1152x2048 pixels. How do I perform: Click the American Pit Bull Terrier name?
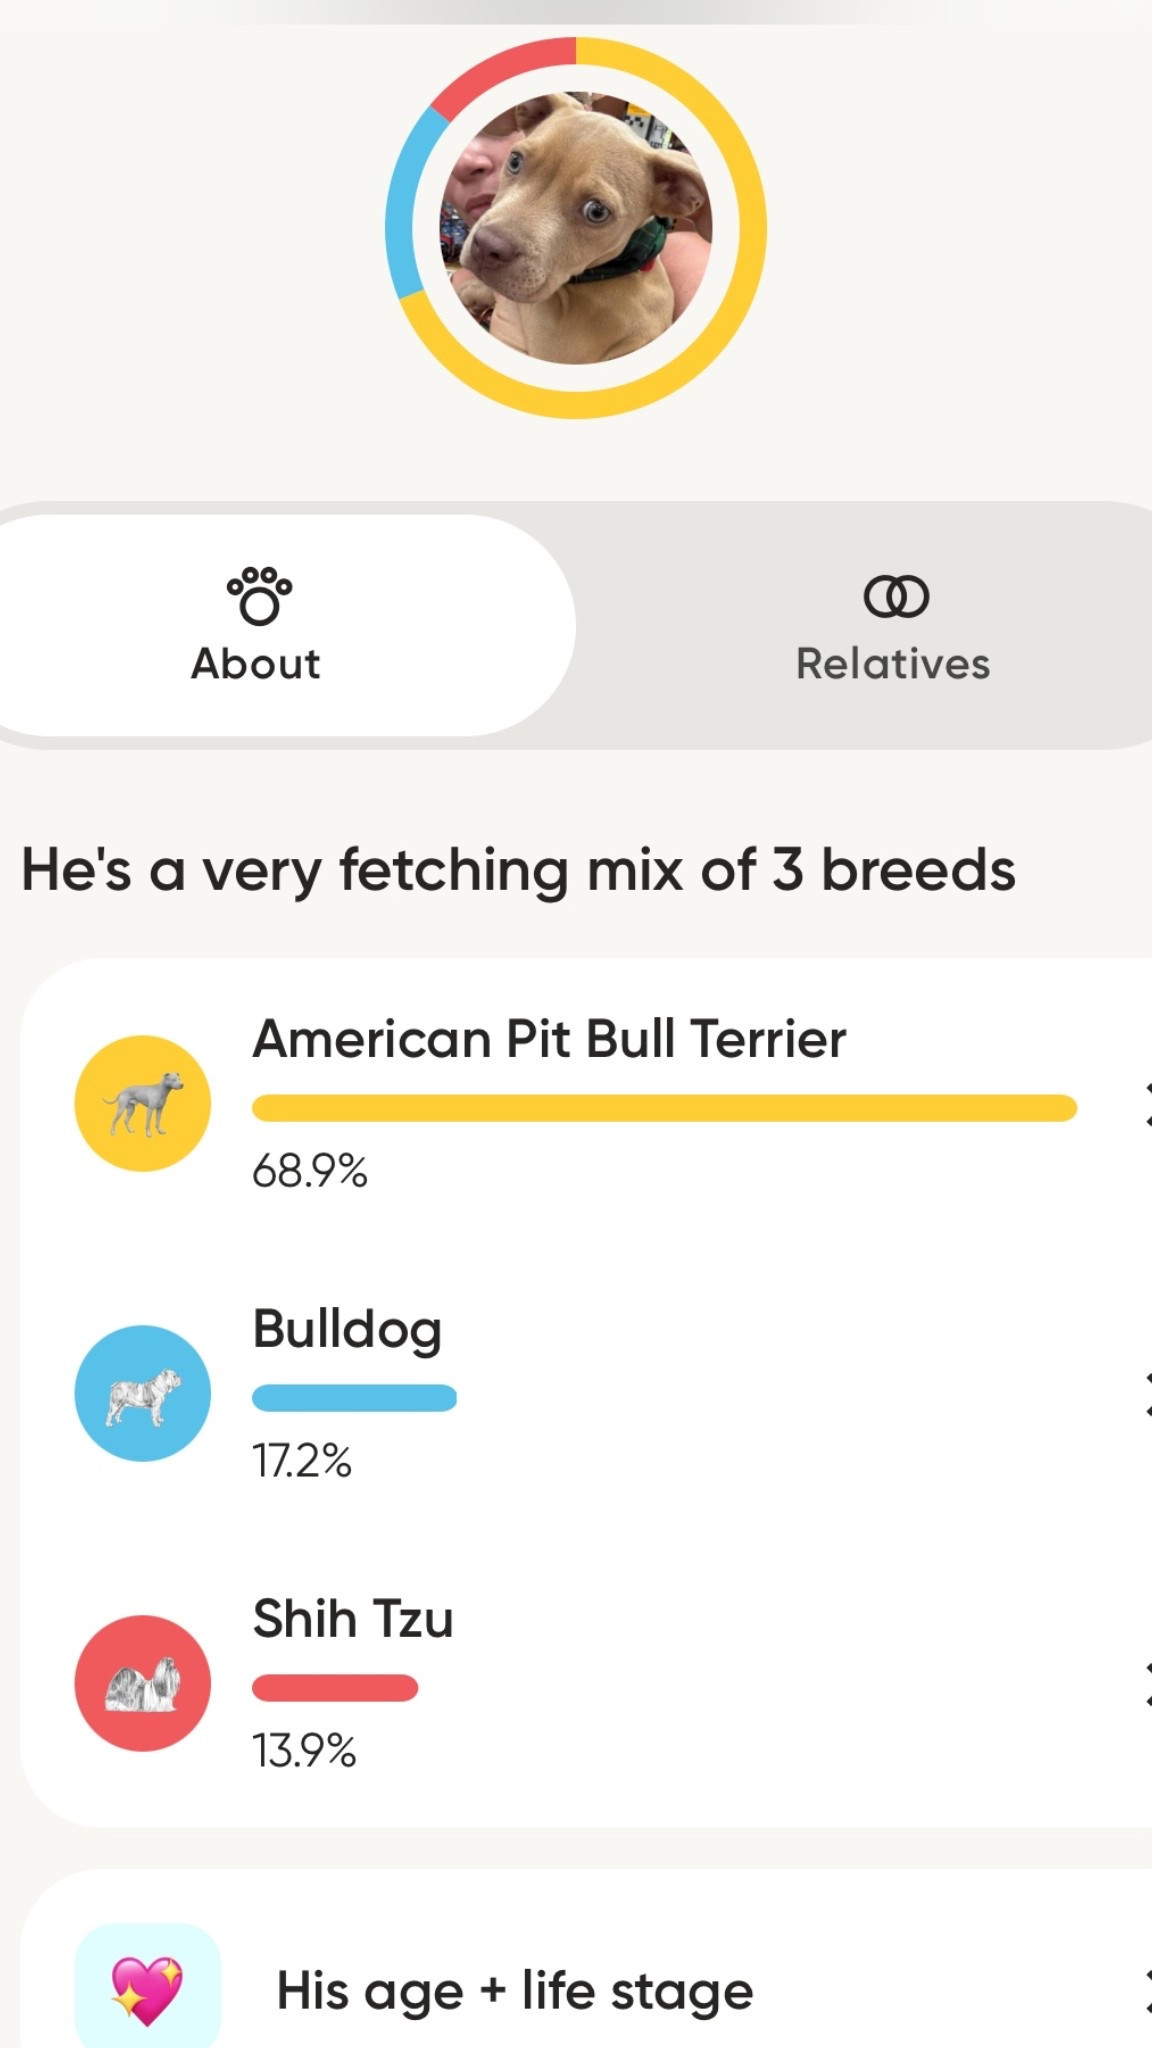pos(549,1038)
